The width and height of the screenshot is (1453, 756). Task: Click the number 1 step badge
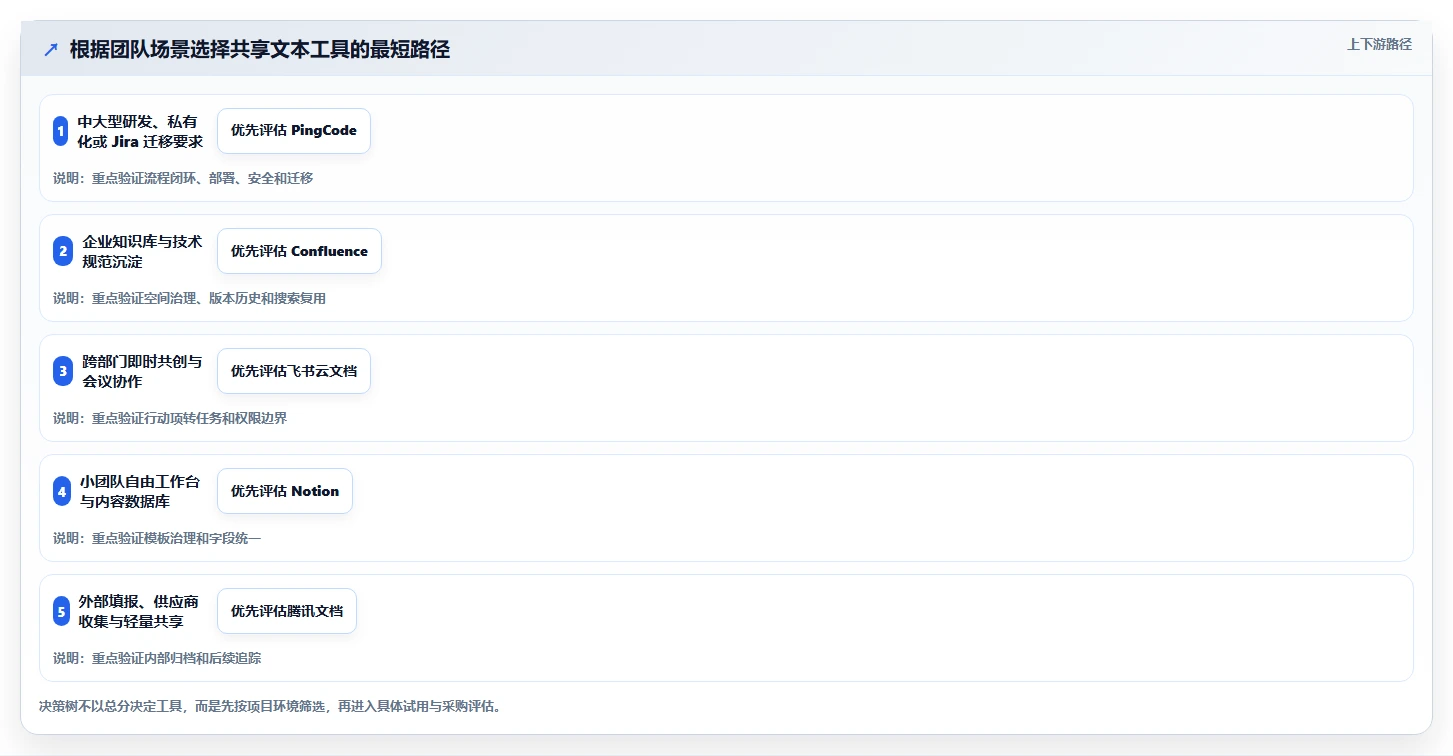(60, 131)
